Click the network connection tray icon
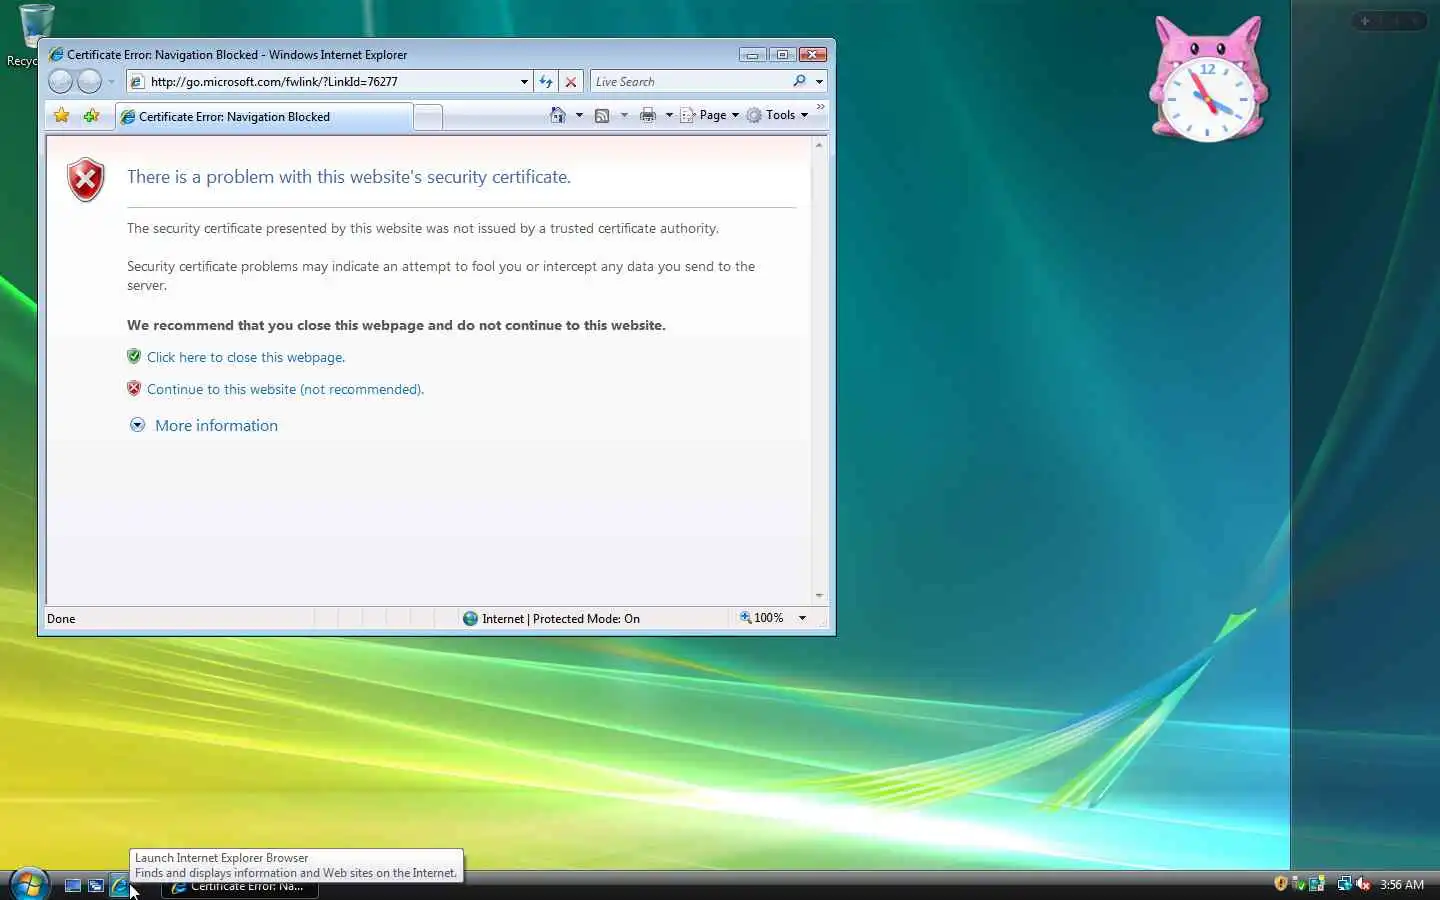 pos(1345,884)
